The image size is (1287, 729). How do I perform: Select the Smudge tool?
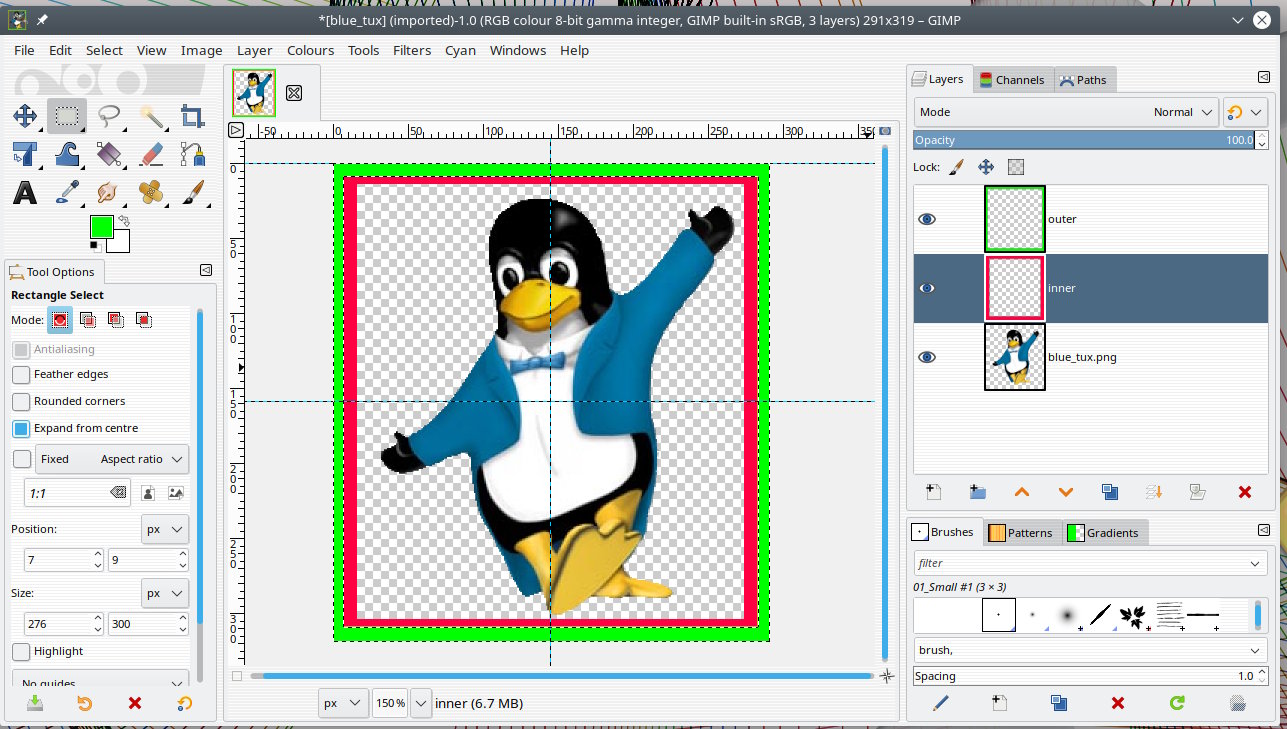pyautogui.click(x=109, y=192)
